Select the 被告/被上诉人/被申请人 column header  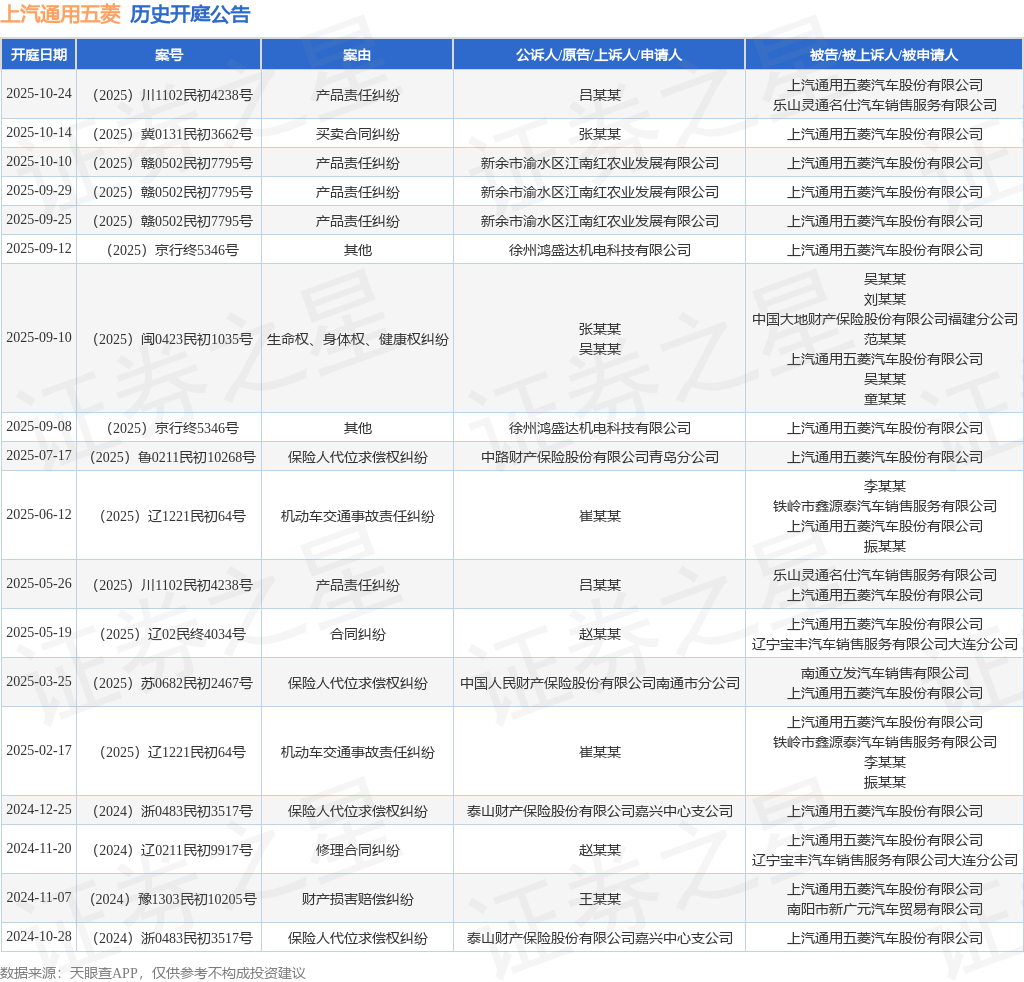pos(884,55)
